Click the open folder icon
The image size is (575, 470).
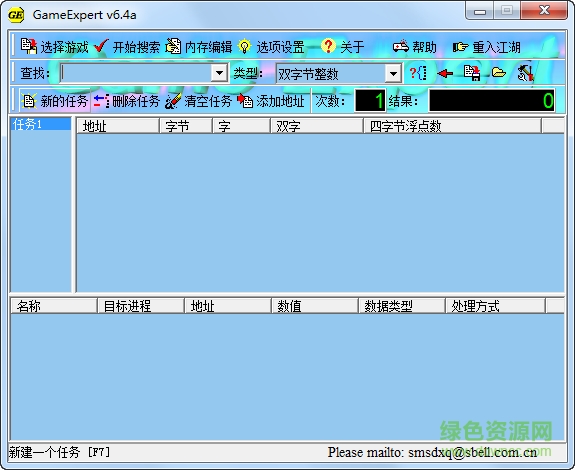click(x=498, y=73)
